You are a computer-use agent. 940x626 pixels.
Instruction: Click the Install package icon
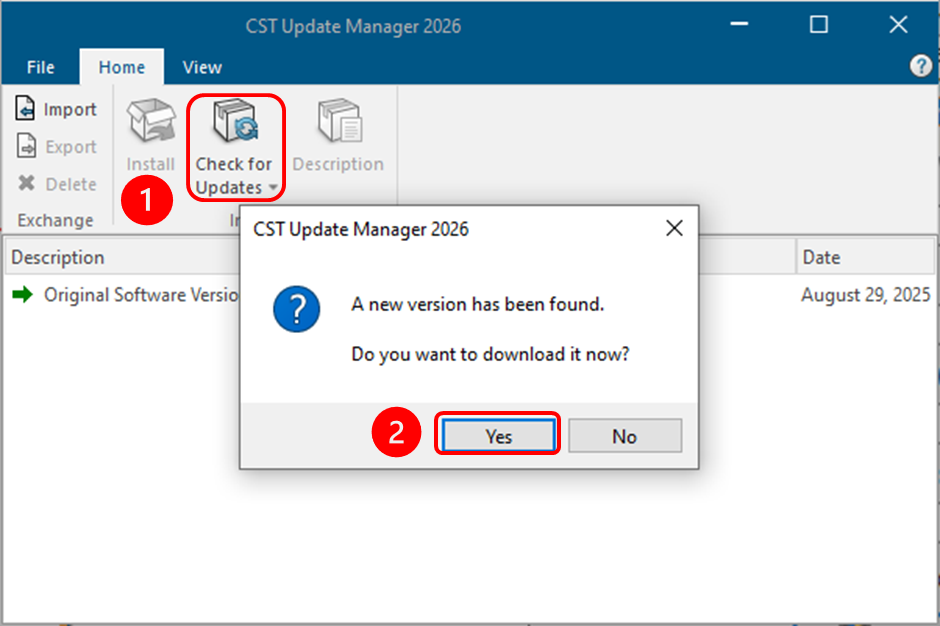tap(150, 124)
